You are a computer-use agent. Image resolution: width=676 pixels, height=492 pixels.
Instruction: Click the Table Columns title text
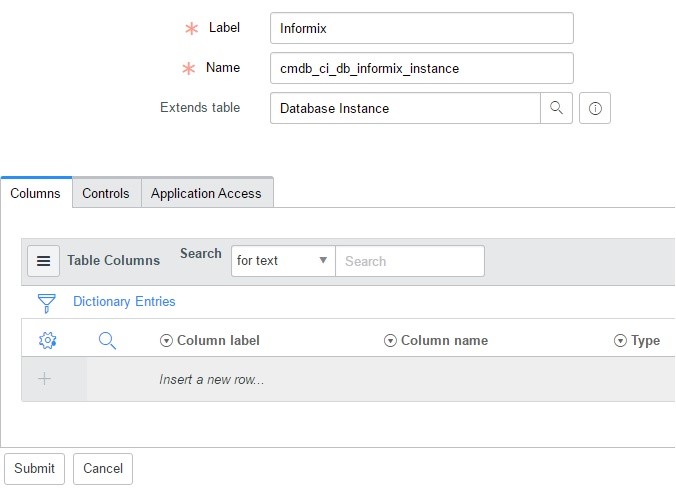click(x=113, y=260)
